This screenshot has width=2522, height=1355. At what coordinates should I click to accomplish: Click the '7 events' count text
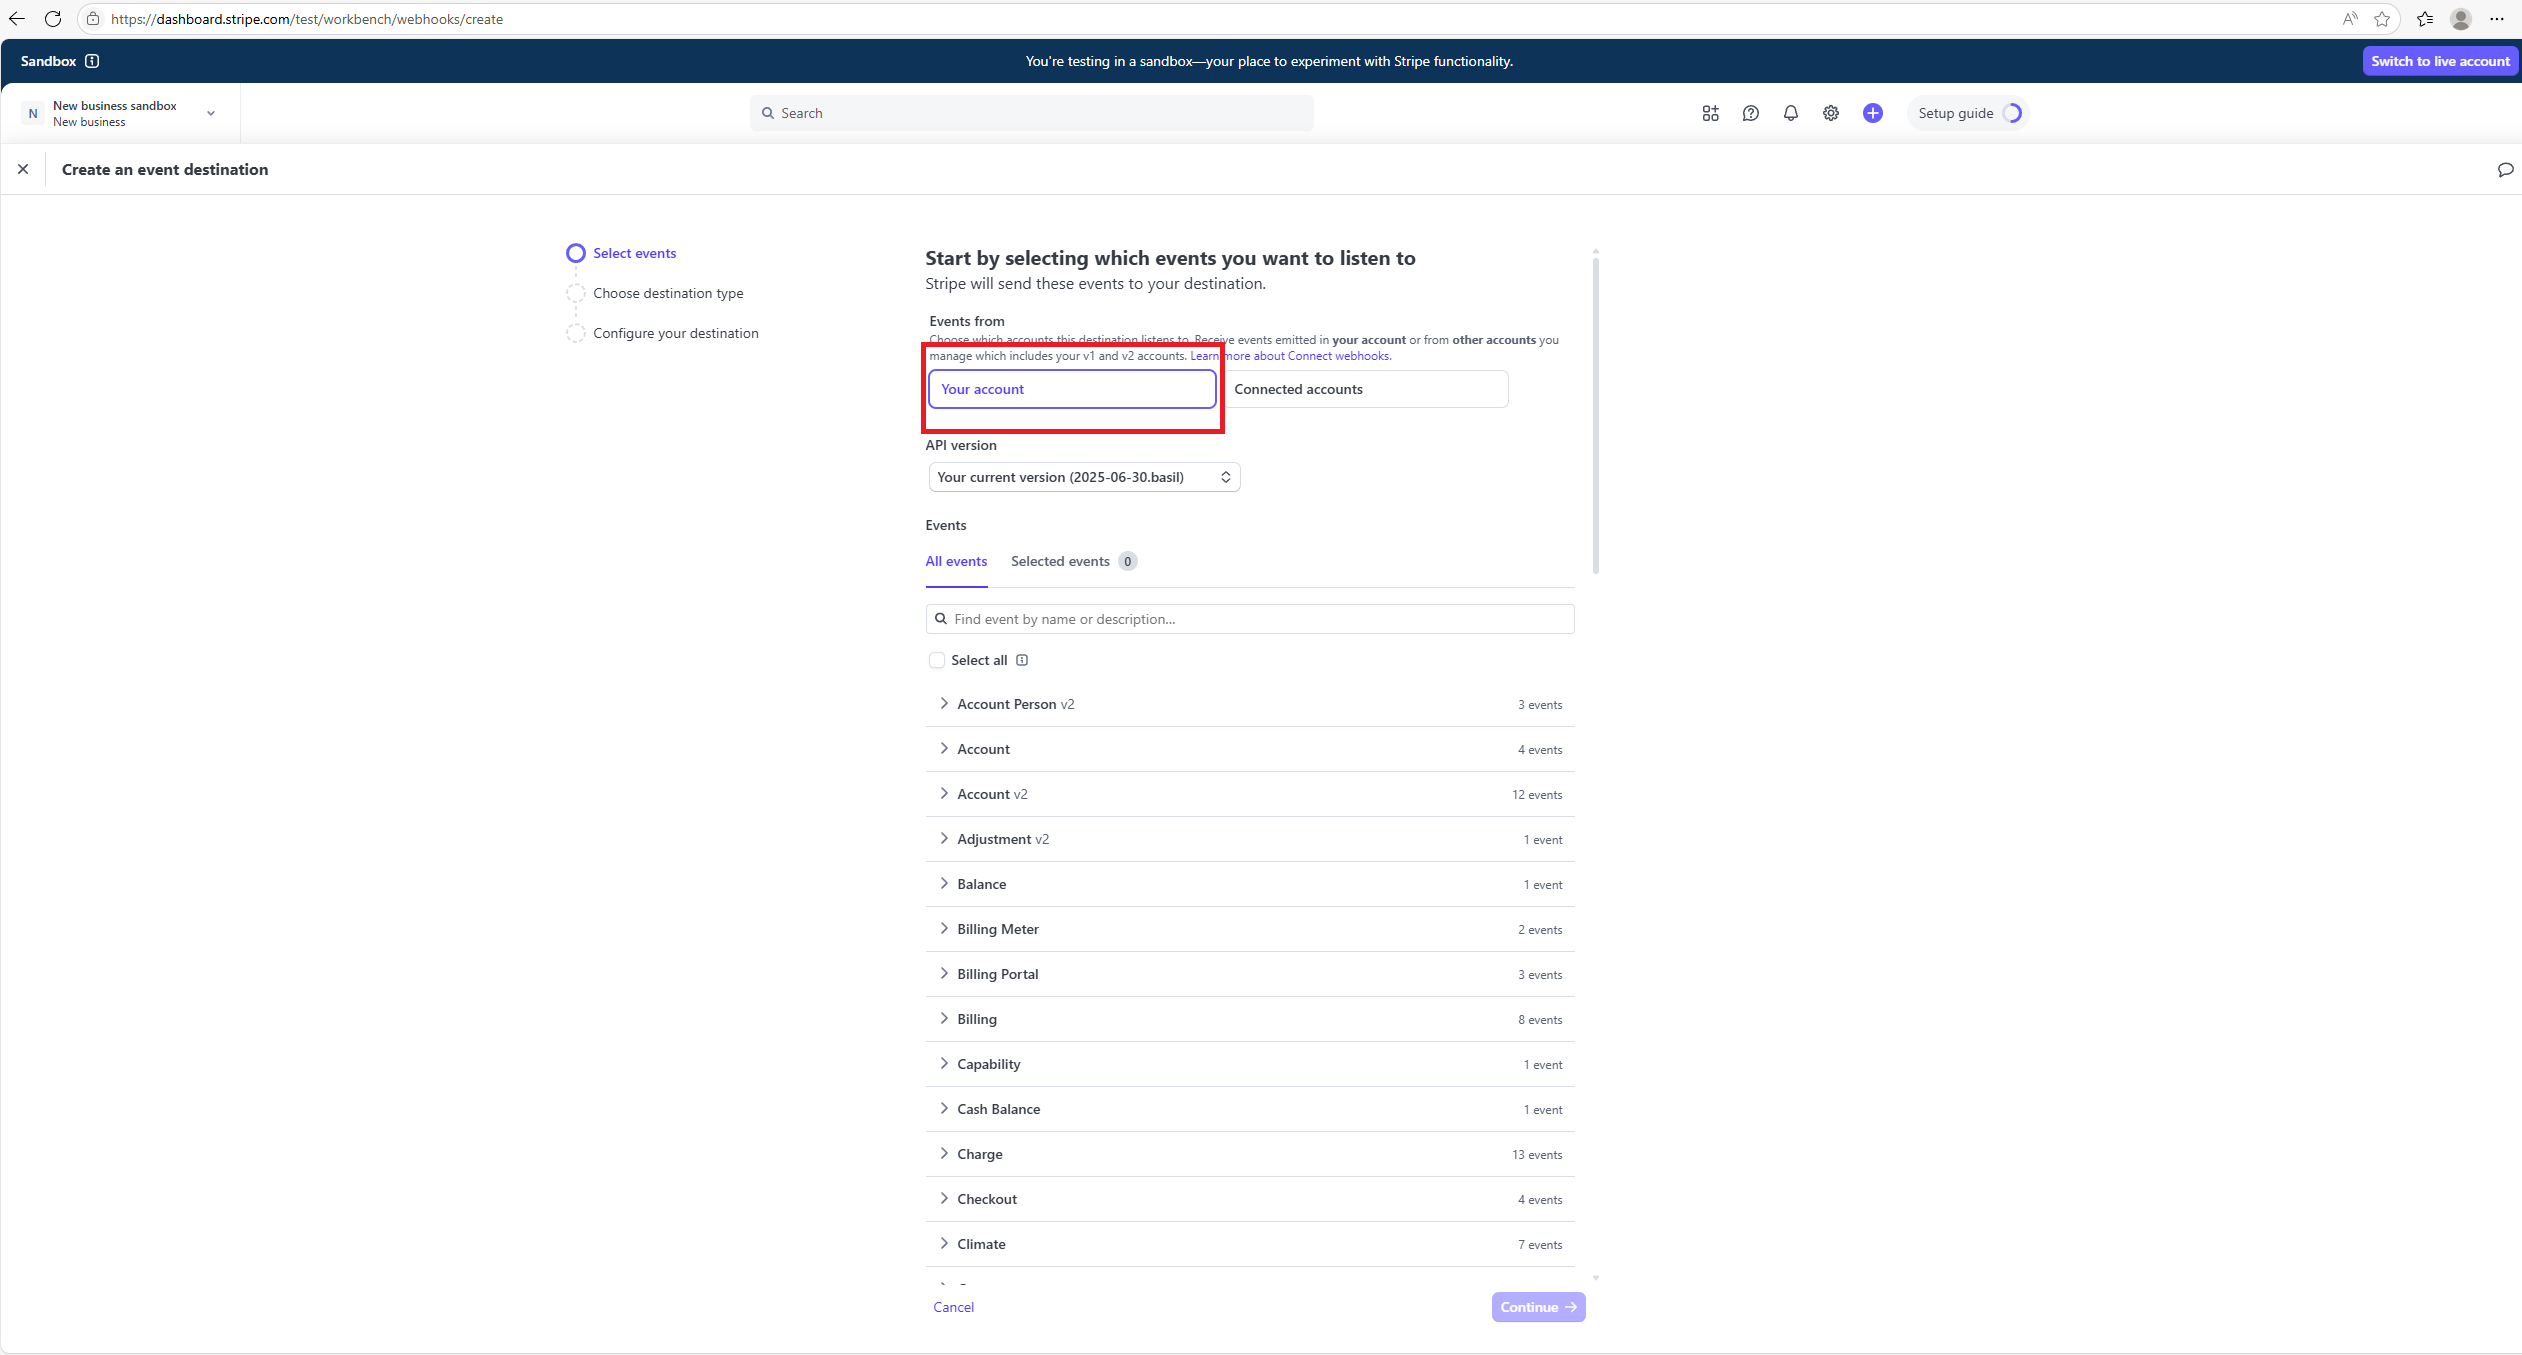pos(1540,1245)
